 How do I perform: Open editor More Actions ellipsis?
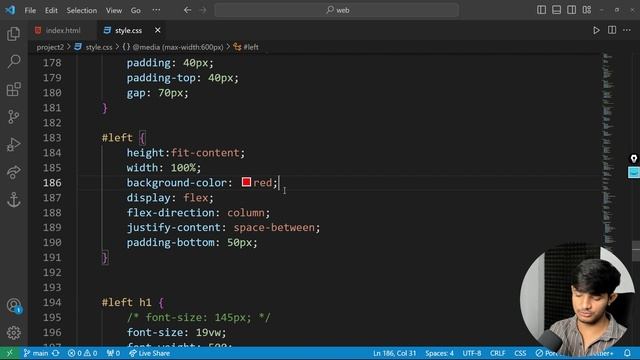coord(627,30)
